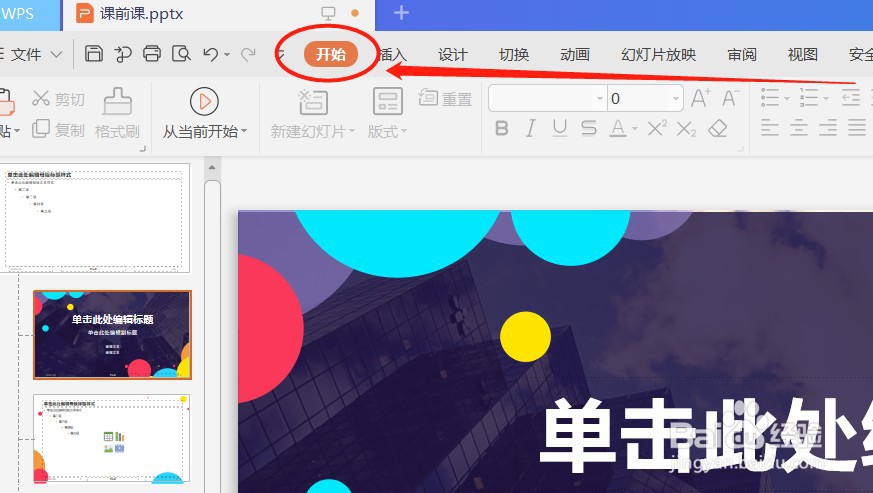873x493 pixels.
Task: Select the blank master slide thumbnail
Action: pos(95,218)
